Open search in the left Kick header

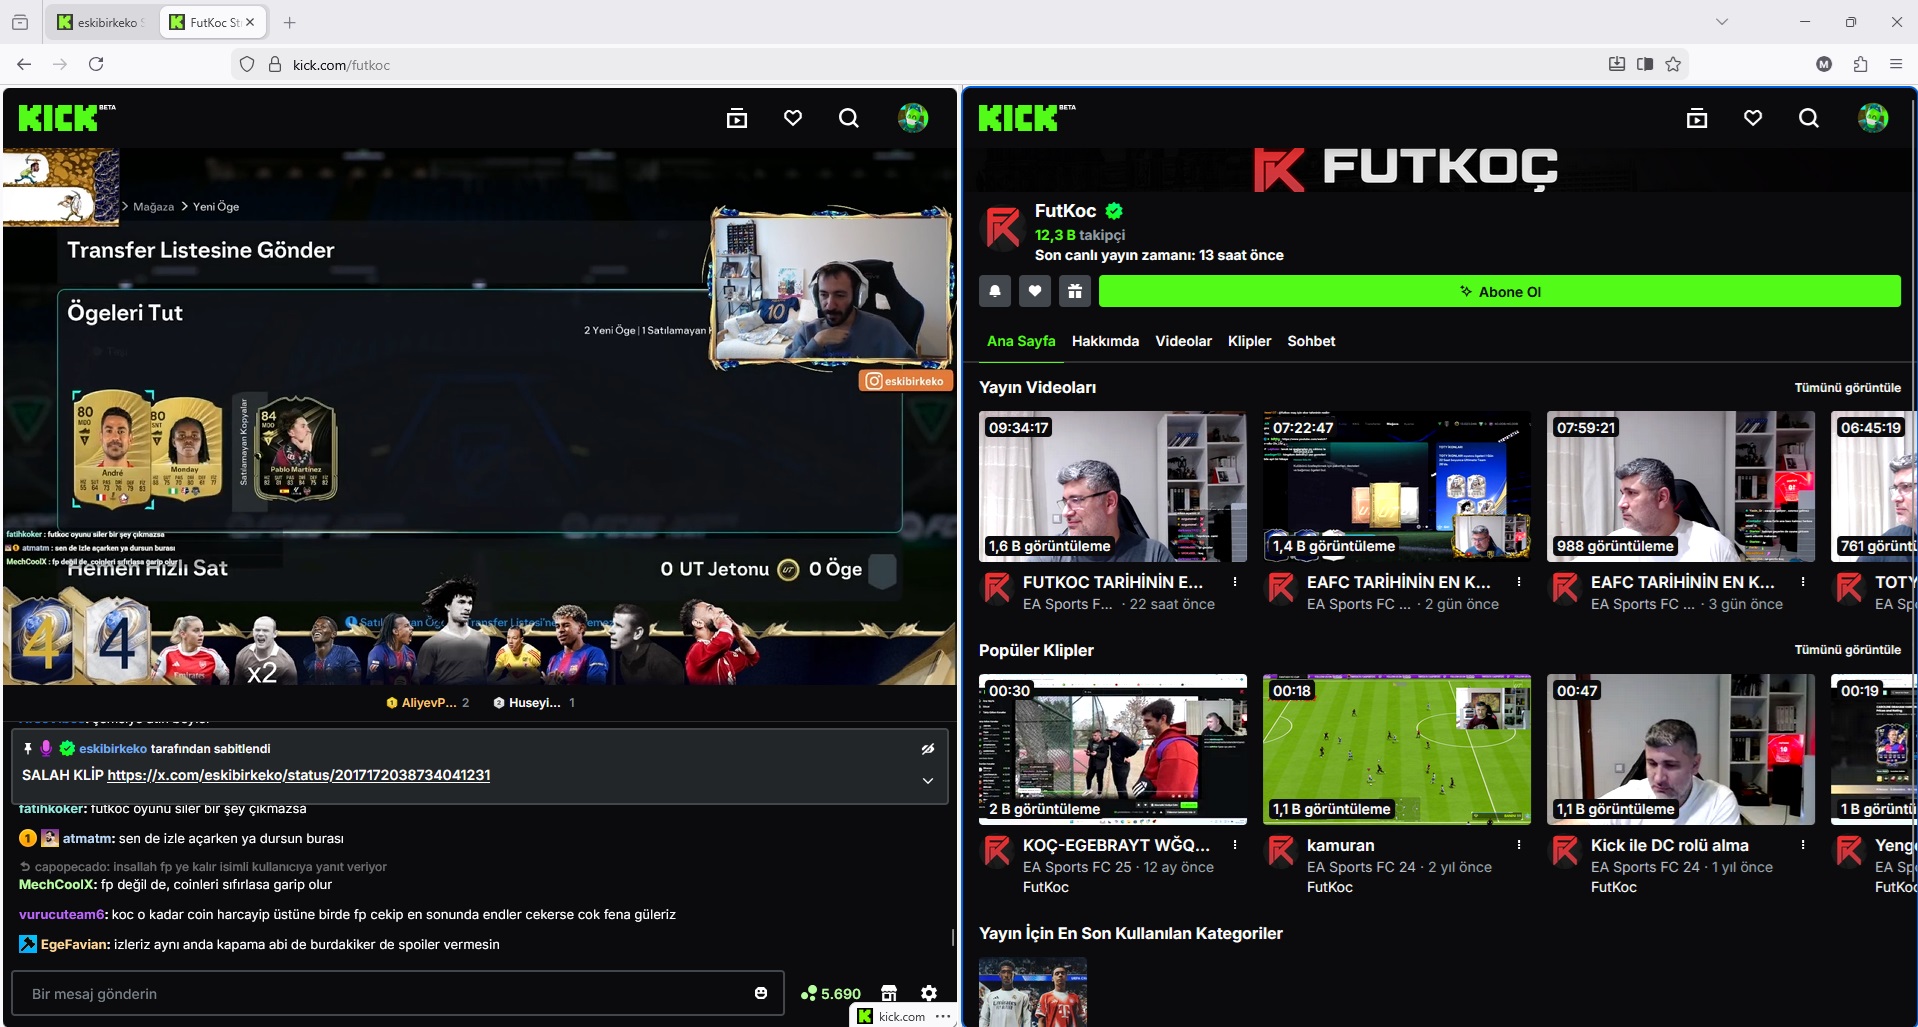point(849,118)
